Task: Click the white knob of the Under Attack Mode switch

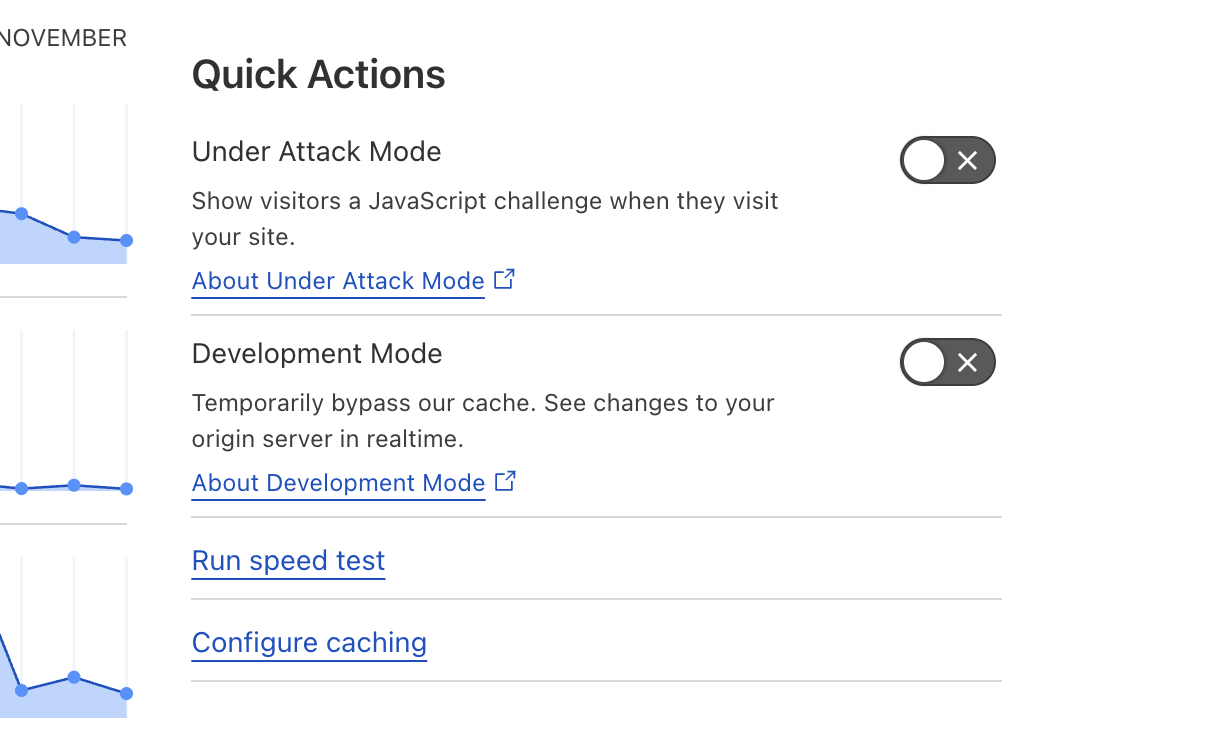Action: coord(924,160)
